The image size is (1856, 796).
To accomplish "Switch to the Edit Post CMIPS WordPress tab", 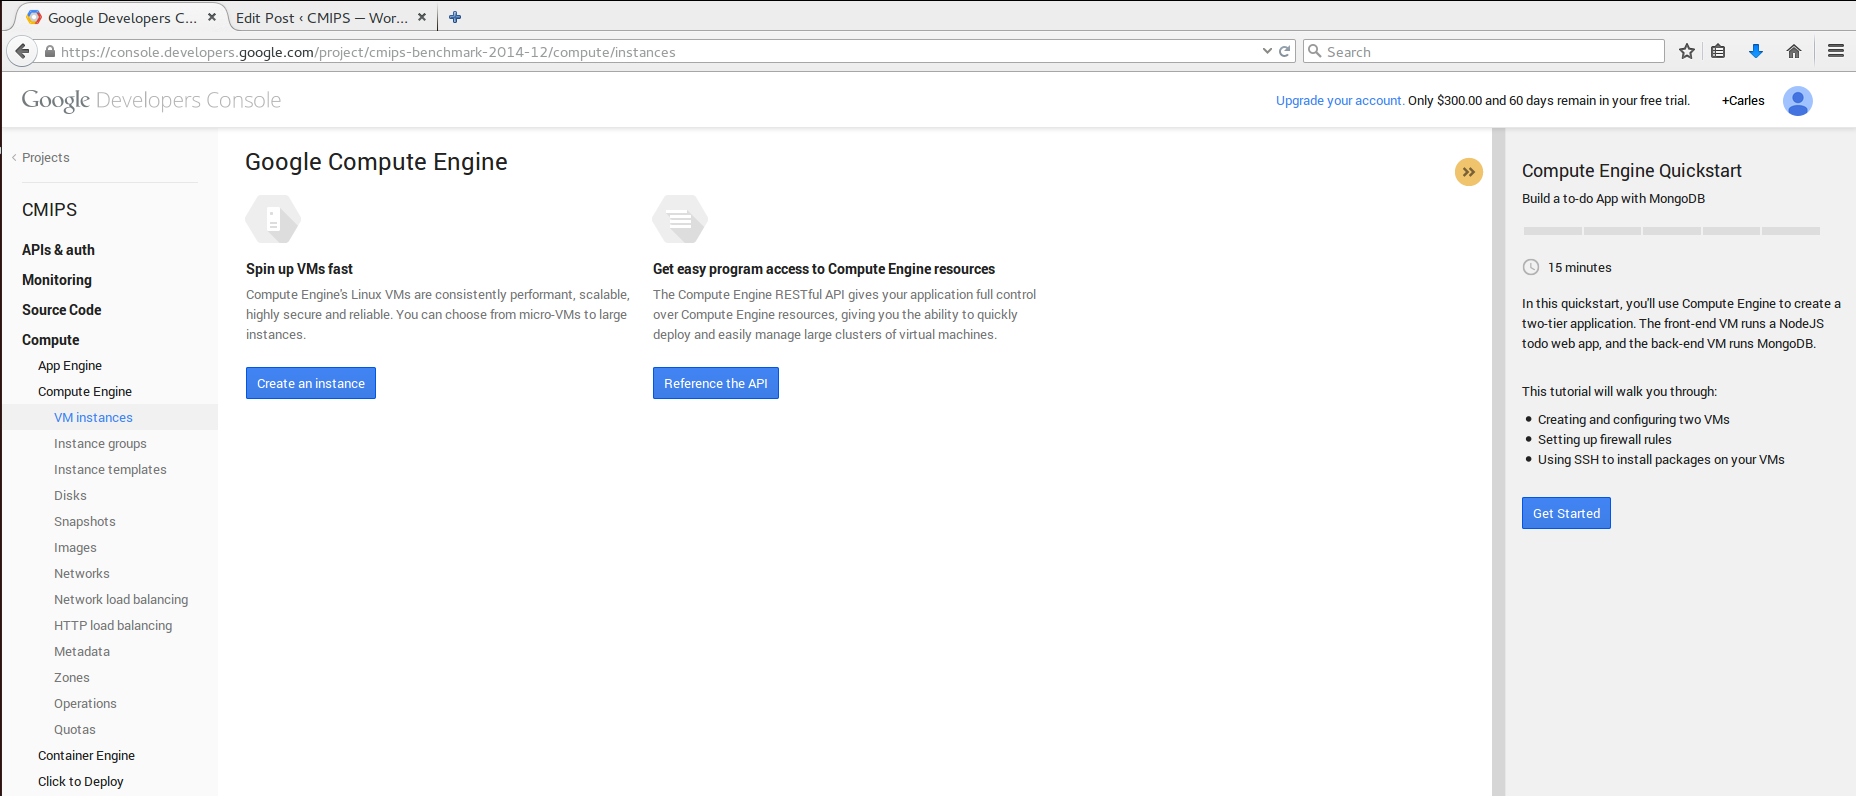I will point(321,18).
